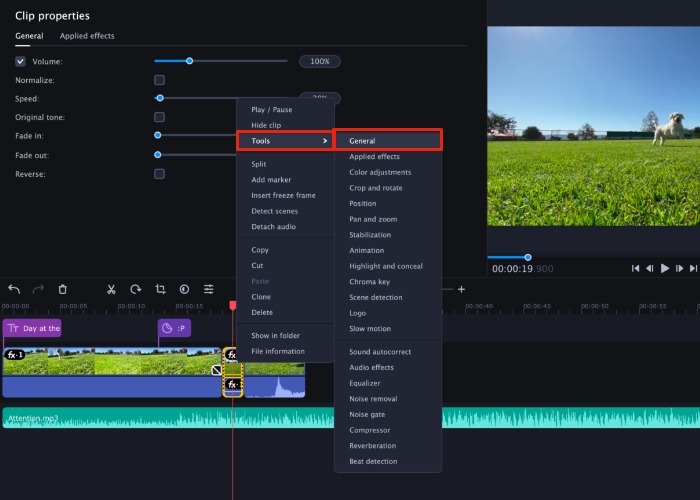The image size is (700, 500).
Task: Enable the Reverse checkbox
Action: click(x=159, y=174)
